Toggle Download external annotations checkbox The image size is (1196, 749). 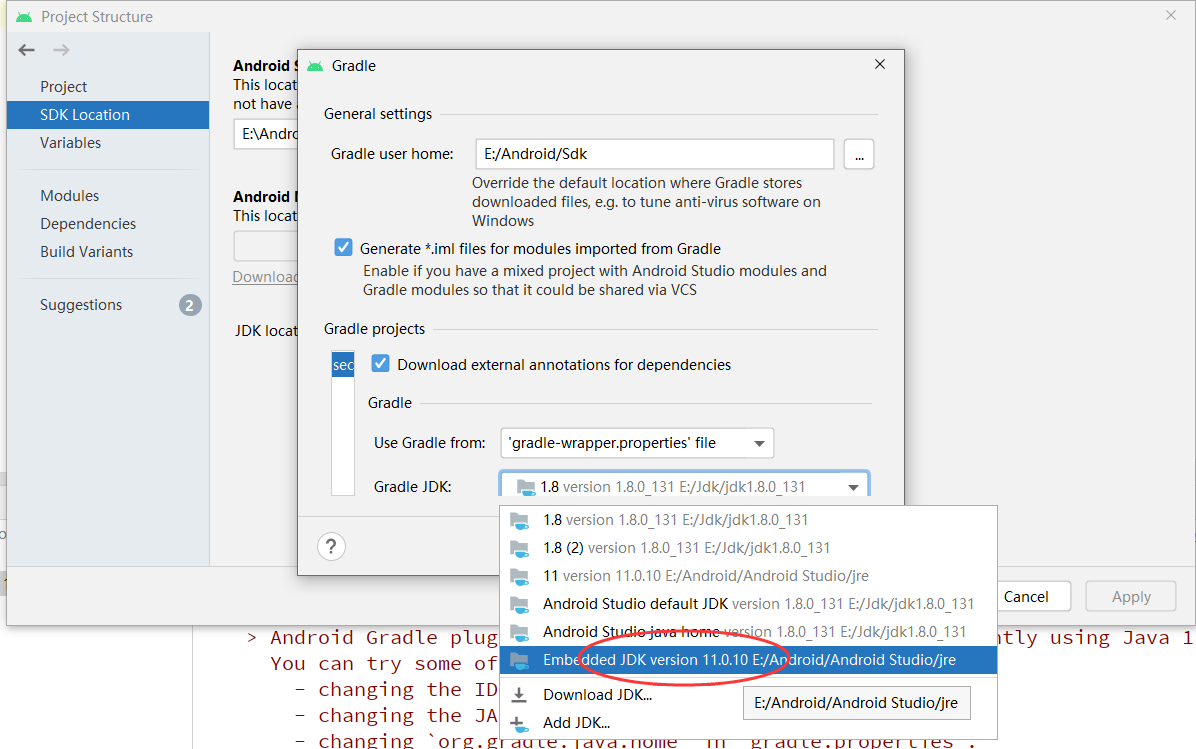click(x=380, y=364)
